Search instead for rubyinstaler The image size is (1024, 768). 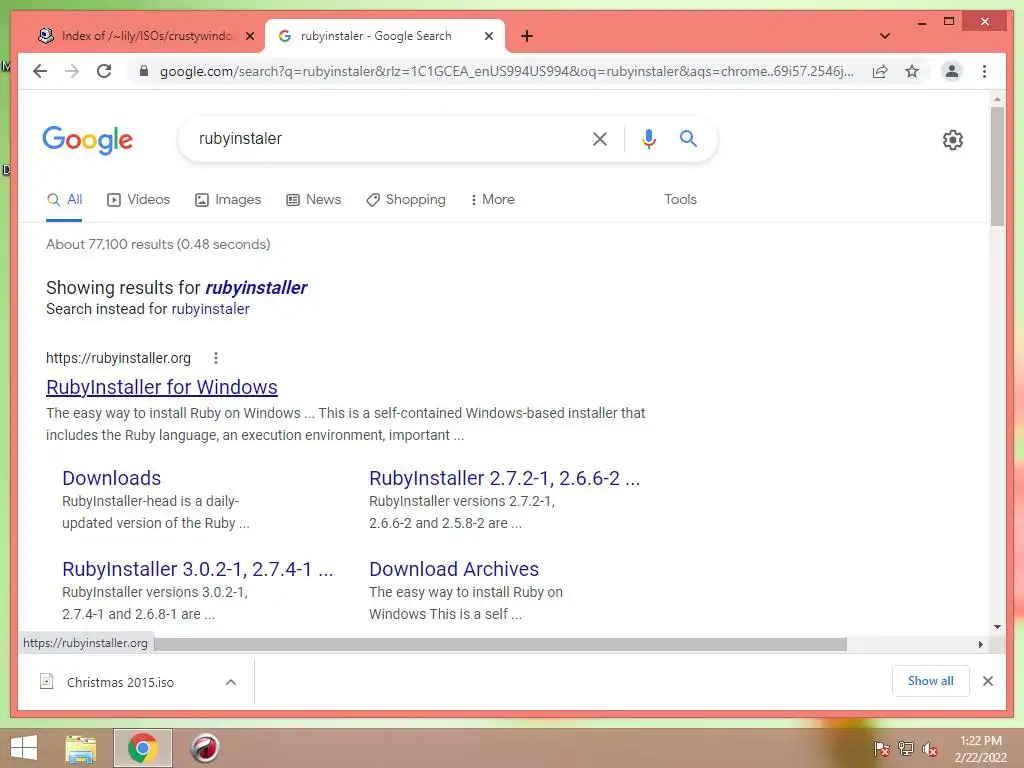pyautogui.click(x=210, y=309)
